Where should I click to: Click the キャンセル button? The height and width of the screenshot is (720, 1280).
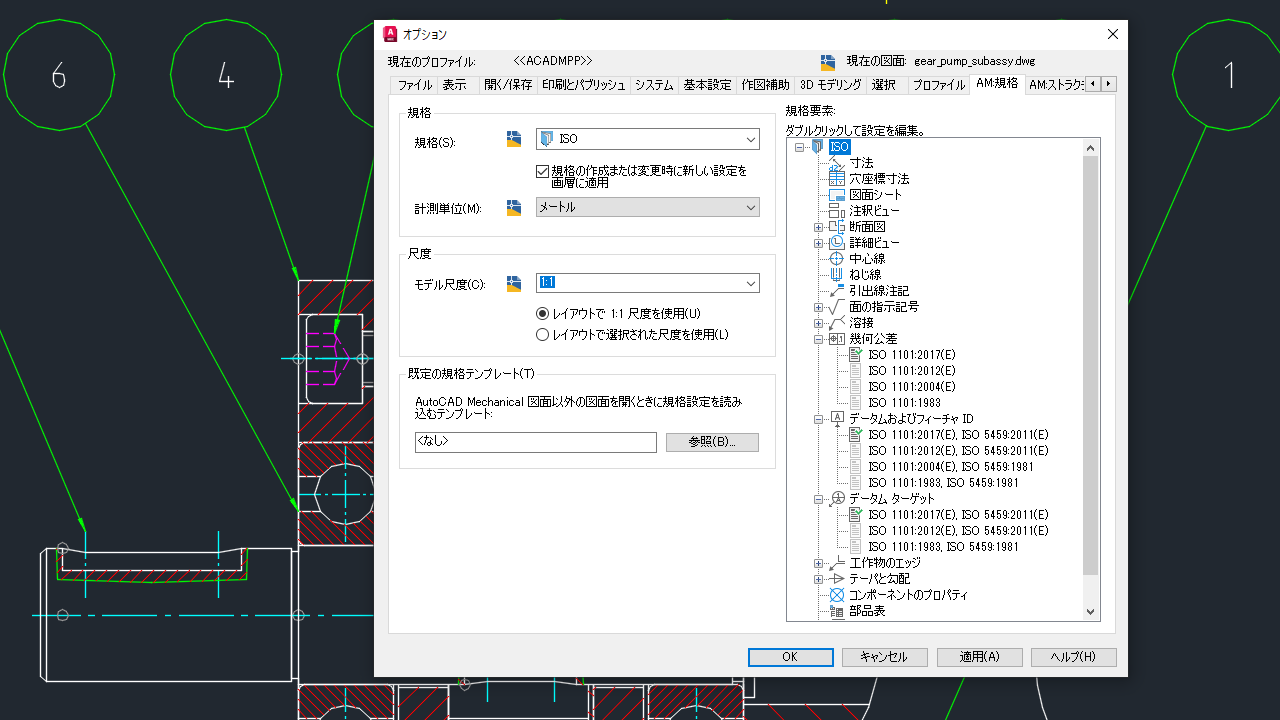pos(885,657)
